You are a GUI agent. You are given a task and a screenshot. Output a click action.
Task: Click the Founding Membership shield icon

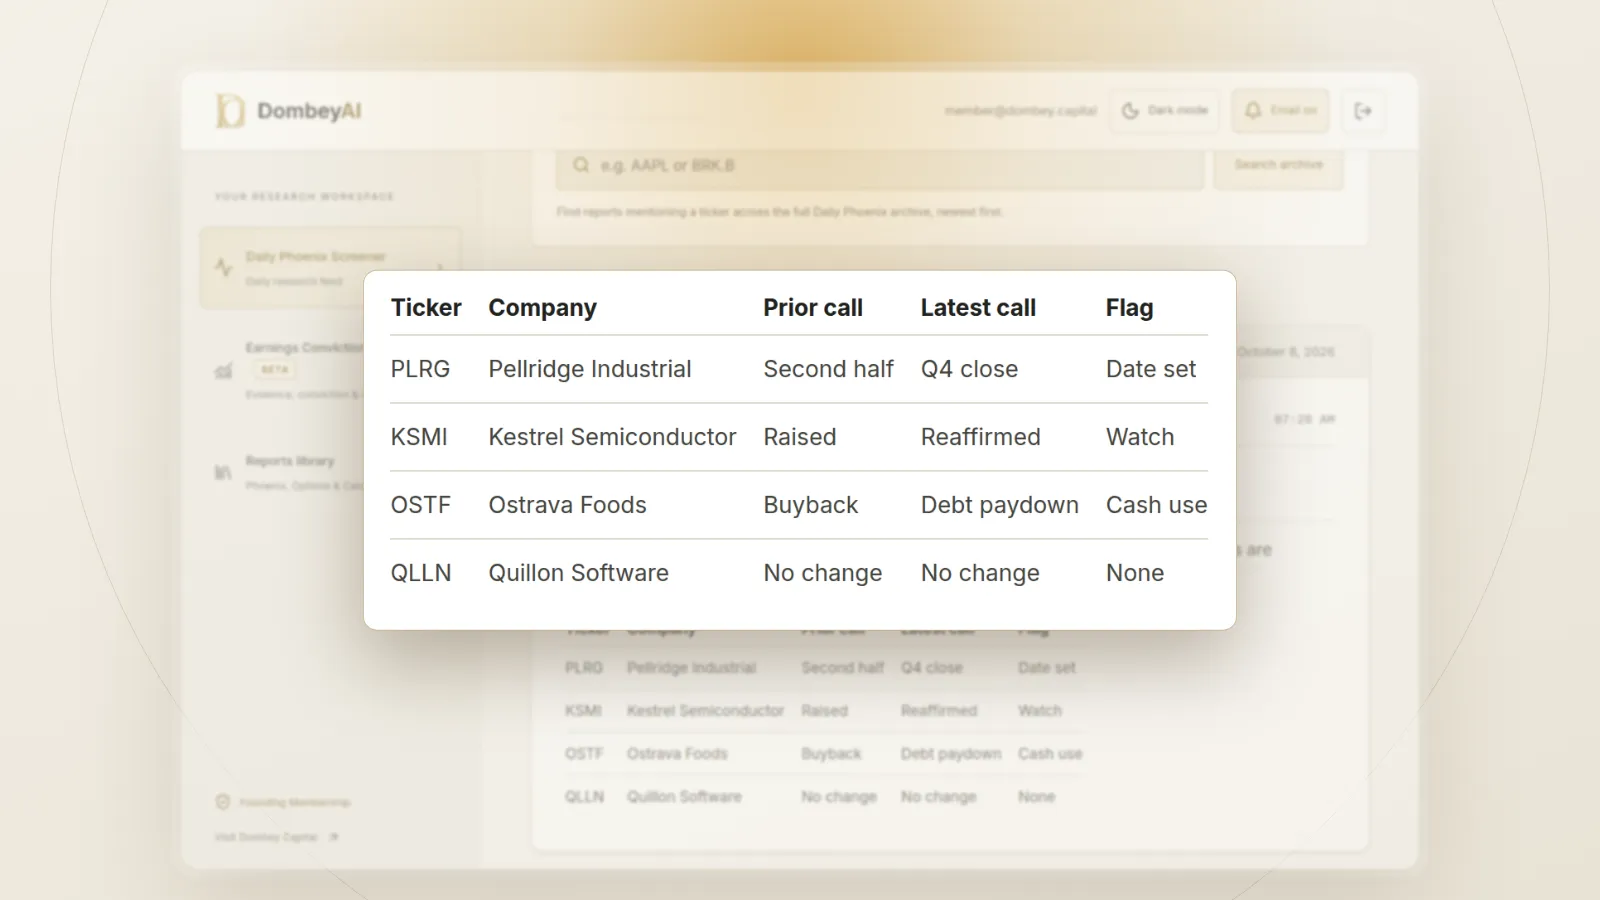click(x=222, y=802)
